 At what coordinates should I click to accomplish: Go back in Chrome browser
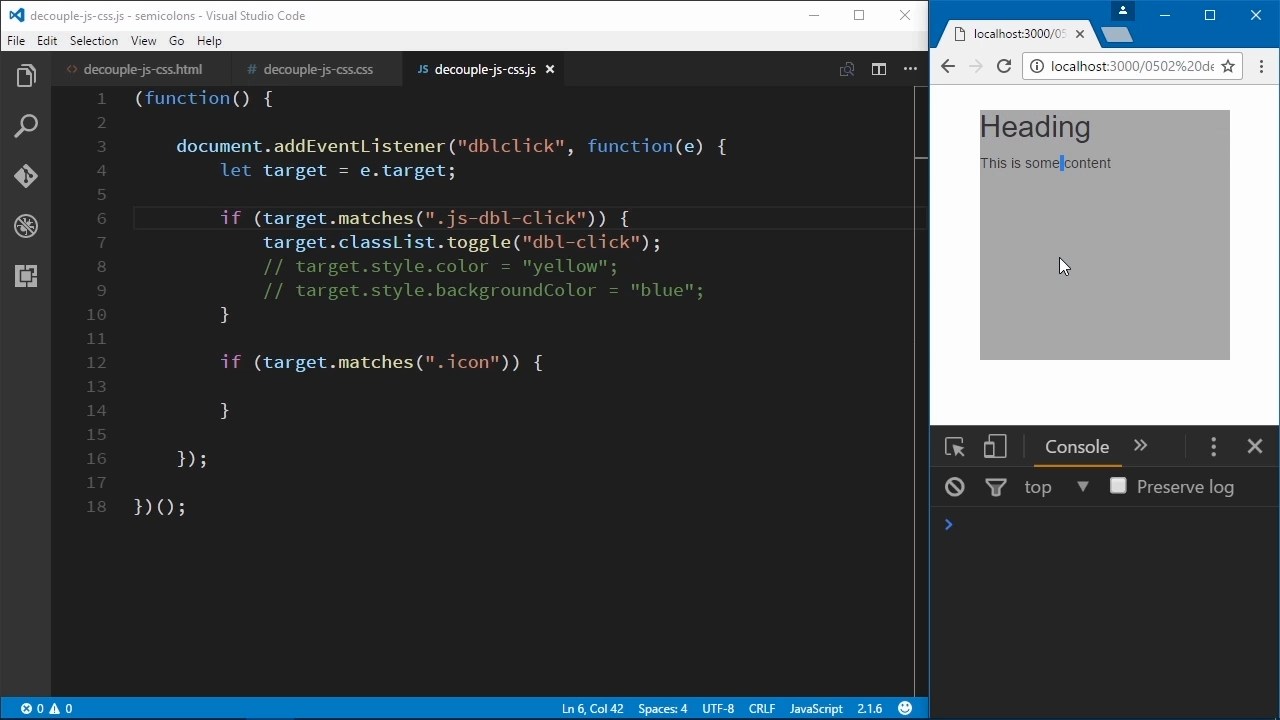coord(948,66)
